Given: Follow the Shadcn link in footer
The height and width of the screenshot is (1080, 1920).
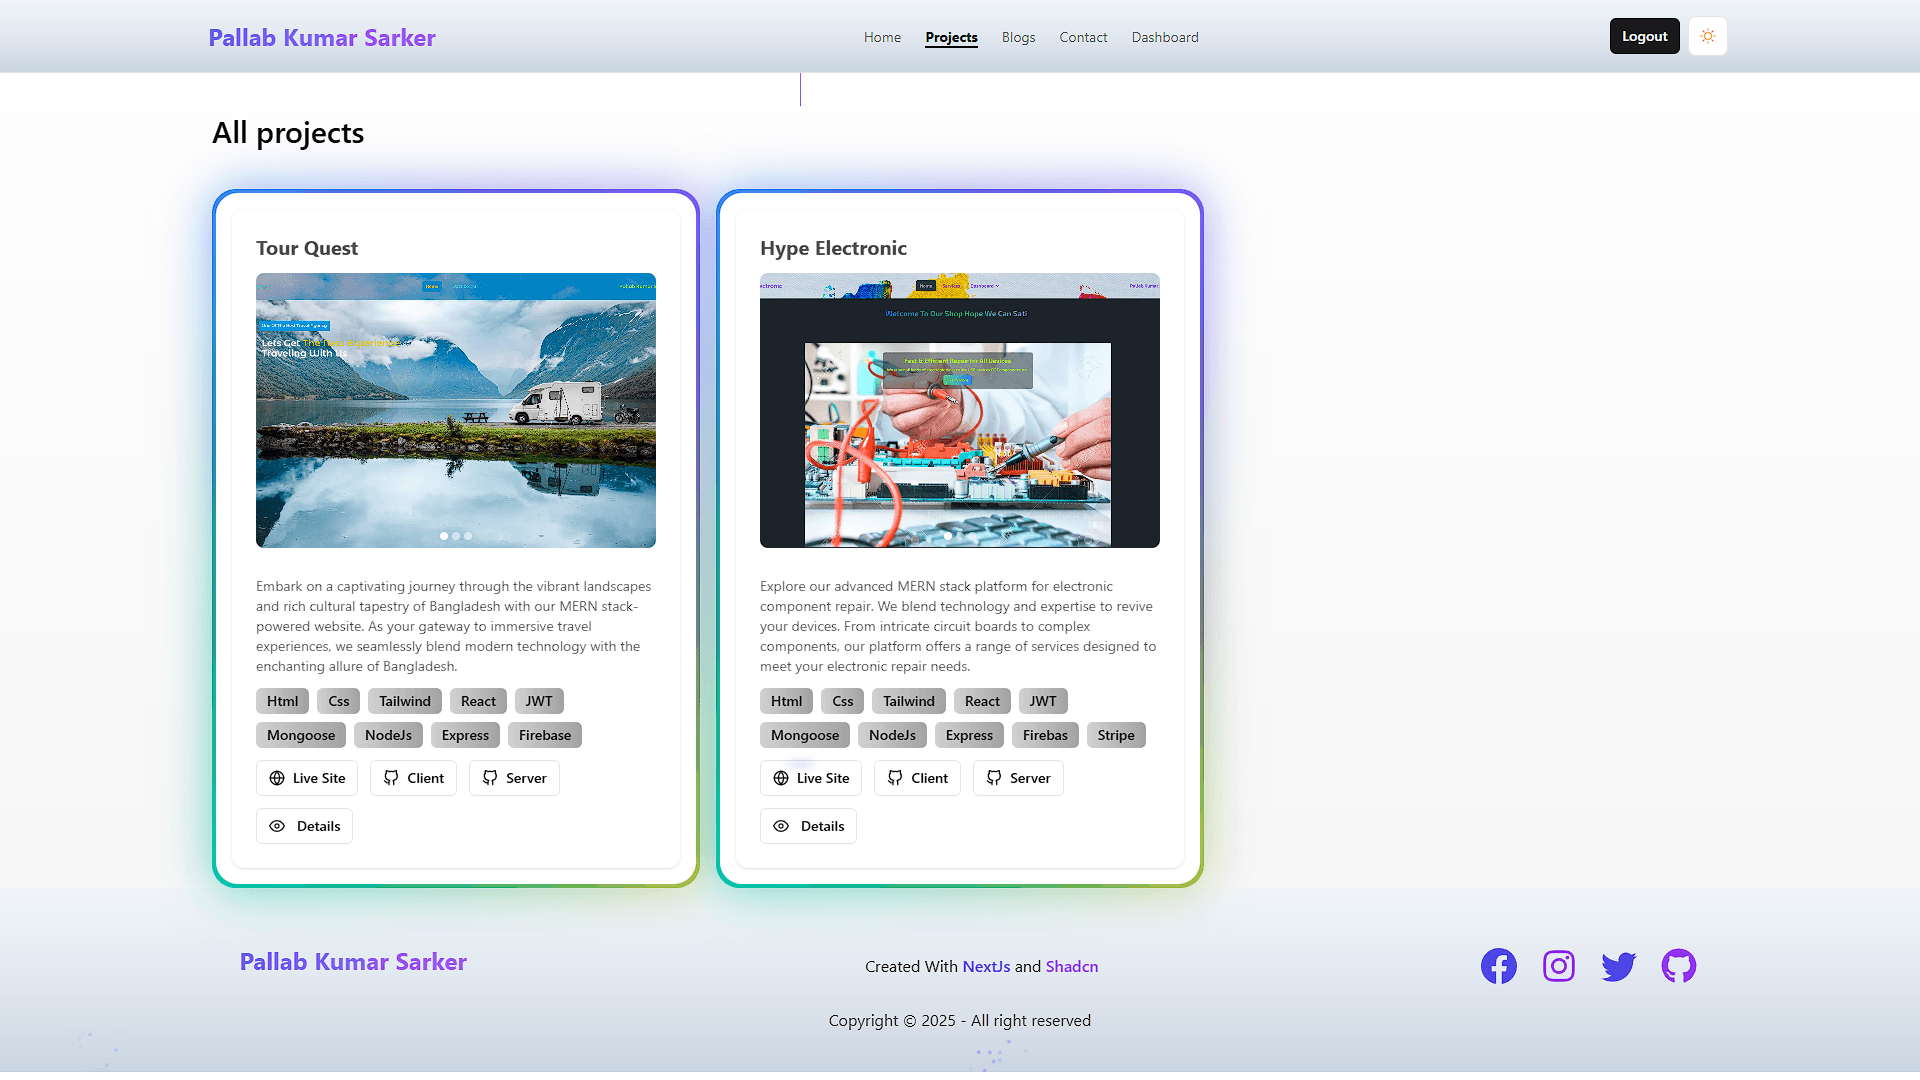Looking at the screenshot, I should pyautogui.click(x=1072, y=967).
